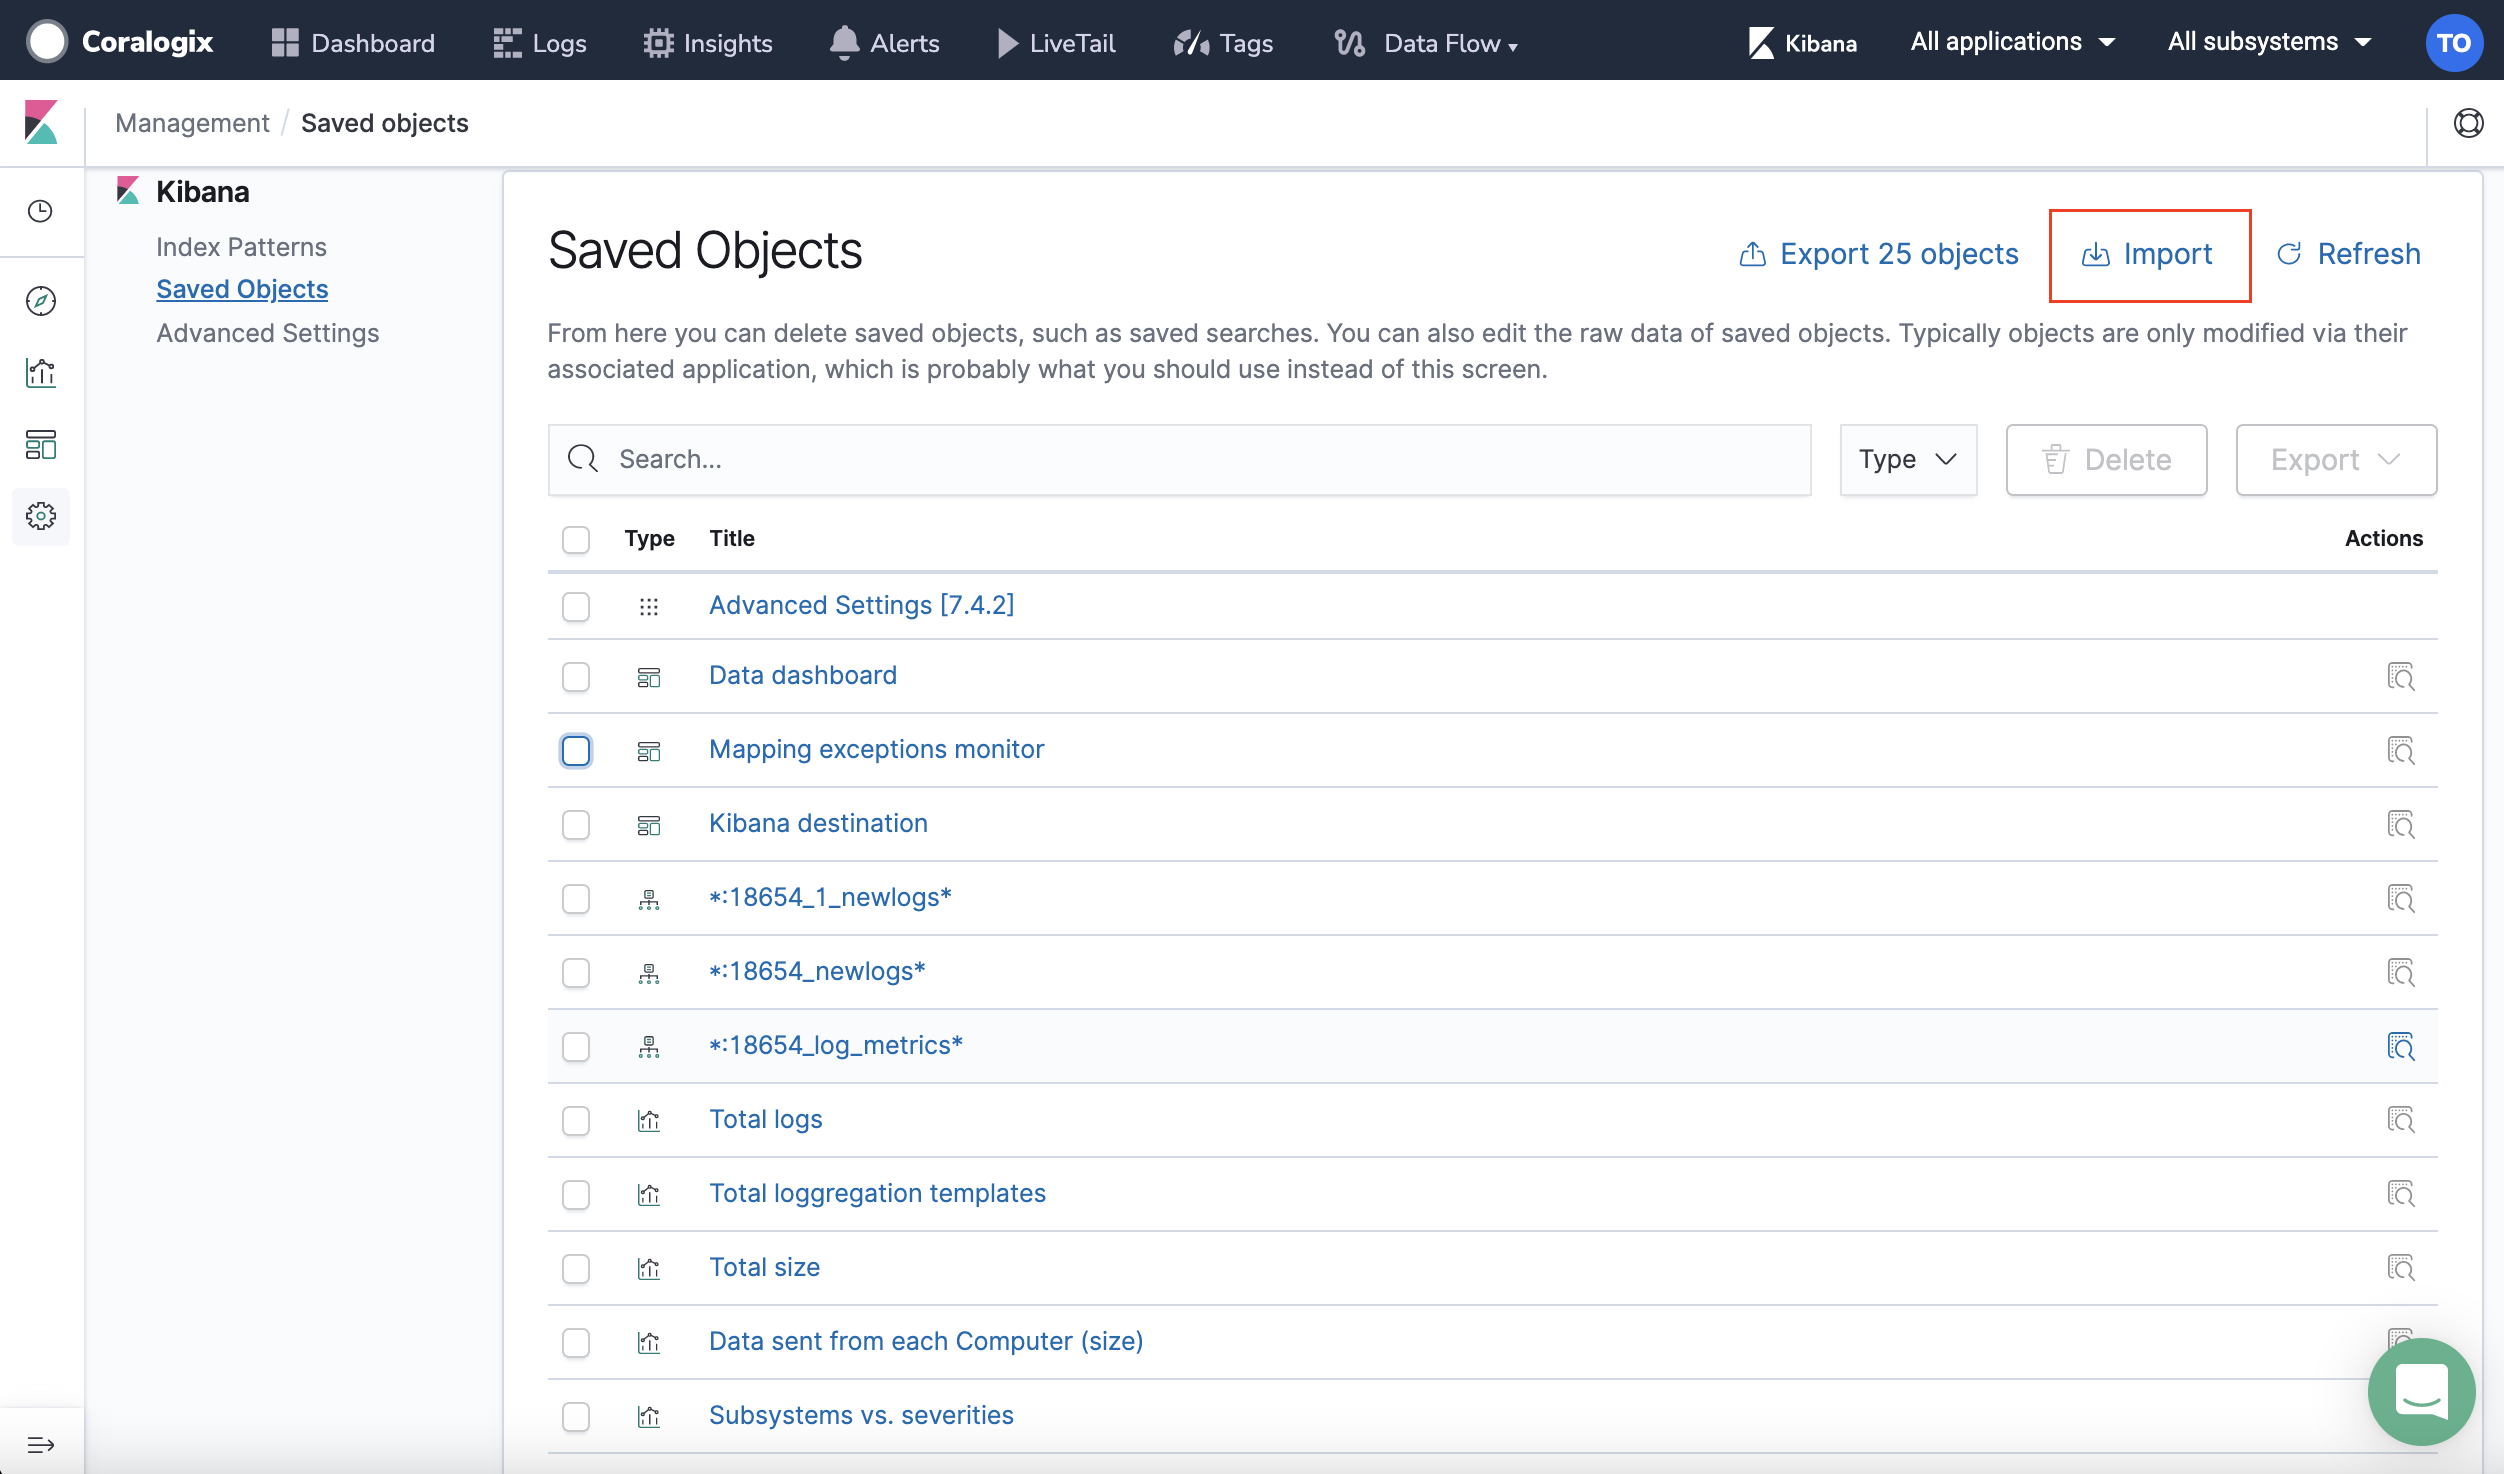The width and height of the screenshot is (2504, 1474).
Task: Open LiveTail in top navigation
Action: 1056,43
